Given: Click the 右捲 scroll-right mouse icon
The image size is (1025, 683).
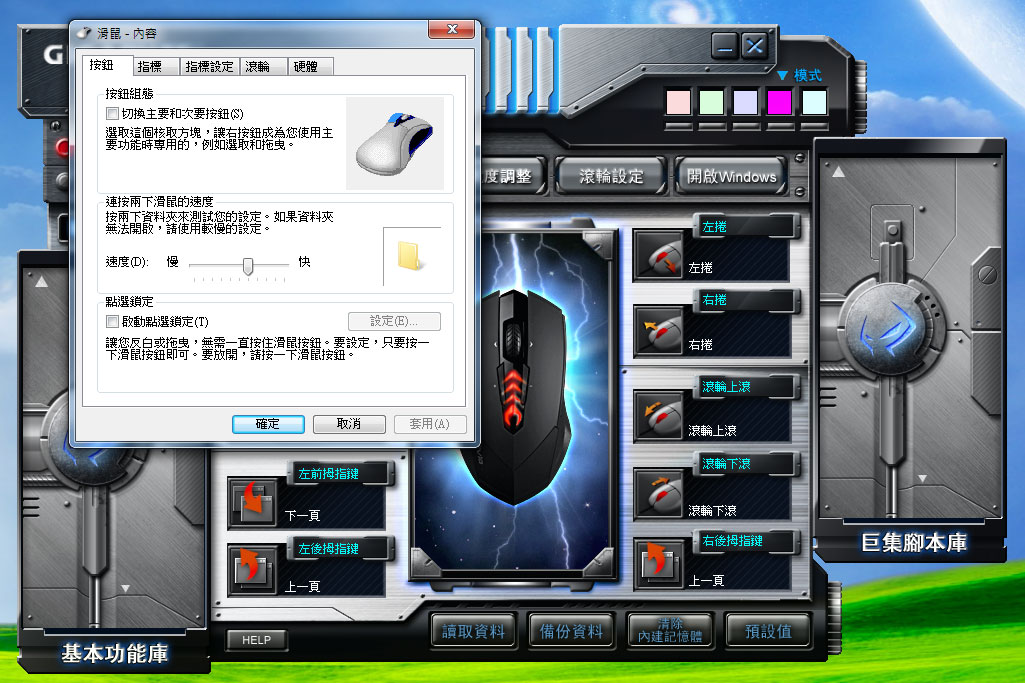Looking at the screenshot, I should 660,331.
